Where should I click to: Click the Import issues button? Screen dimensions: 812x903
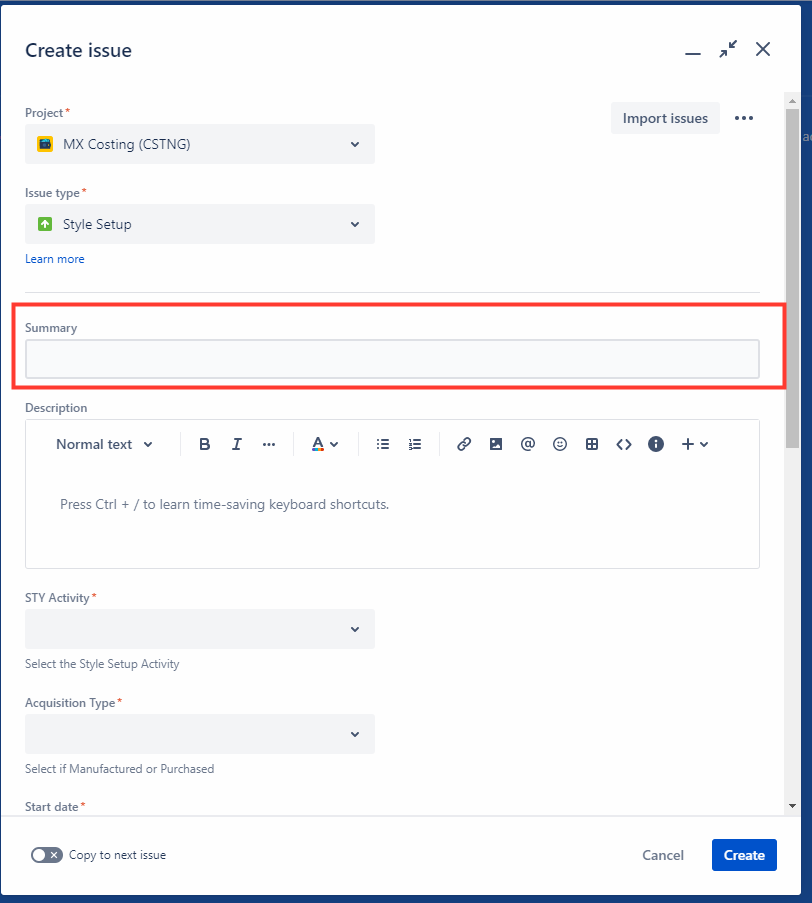click(665, 118)
